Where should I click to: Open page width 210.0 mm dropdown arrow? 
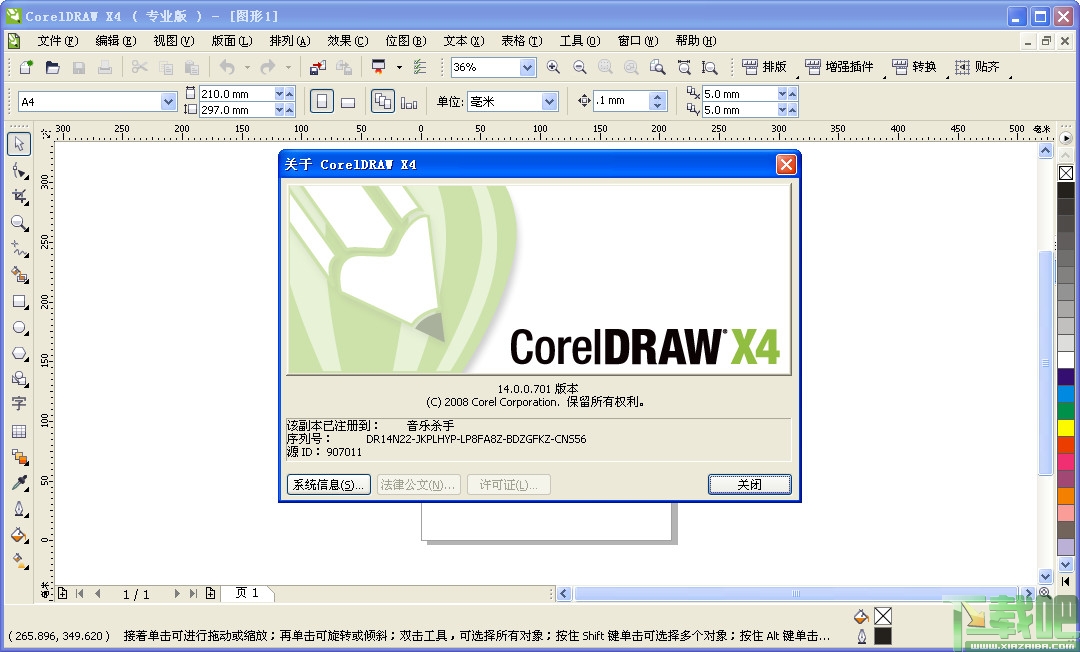tap(280, 94)
